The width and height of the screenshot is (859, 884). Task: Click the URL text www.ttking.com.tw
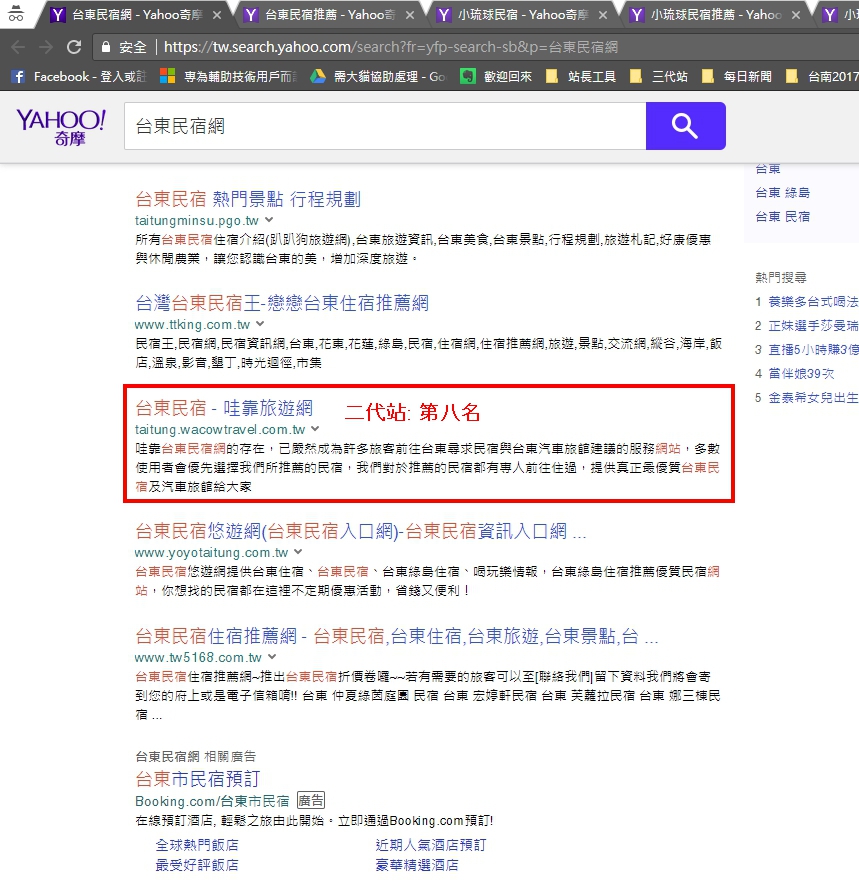coord(192,325)
